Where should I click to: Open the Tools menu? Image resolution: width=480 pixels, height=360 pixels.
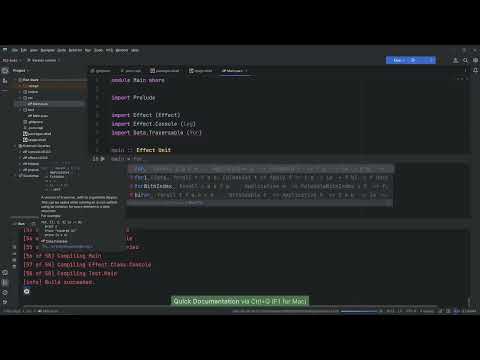tap(98, 50)
